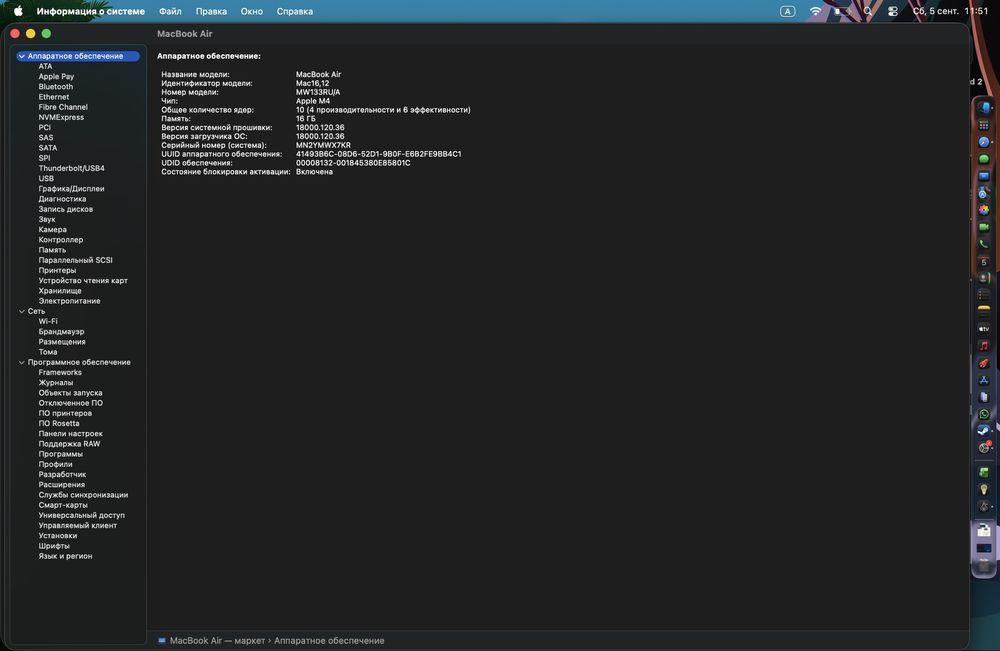
Task: Select Хранилище in the sidebar
Action: pyautogui.click(x=60, y=291)
